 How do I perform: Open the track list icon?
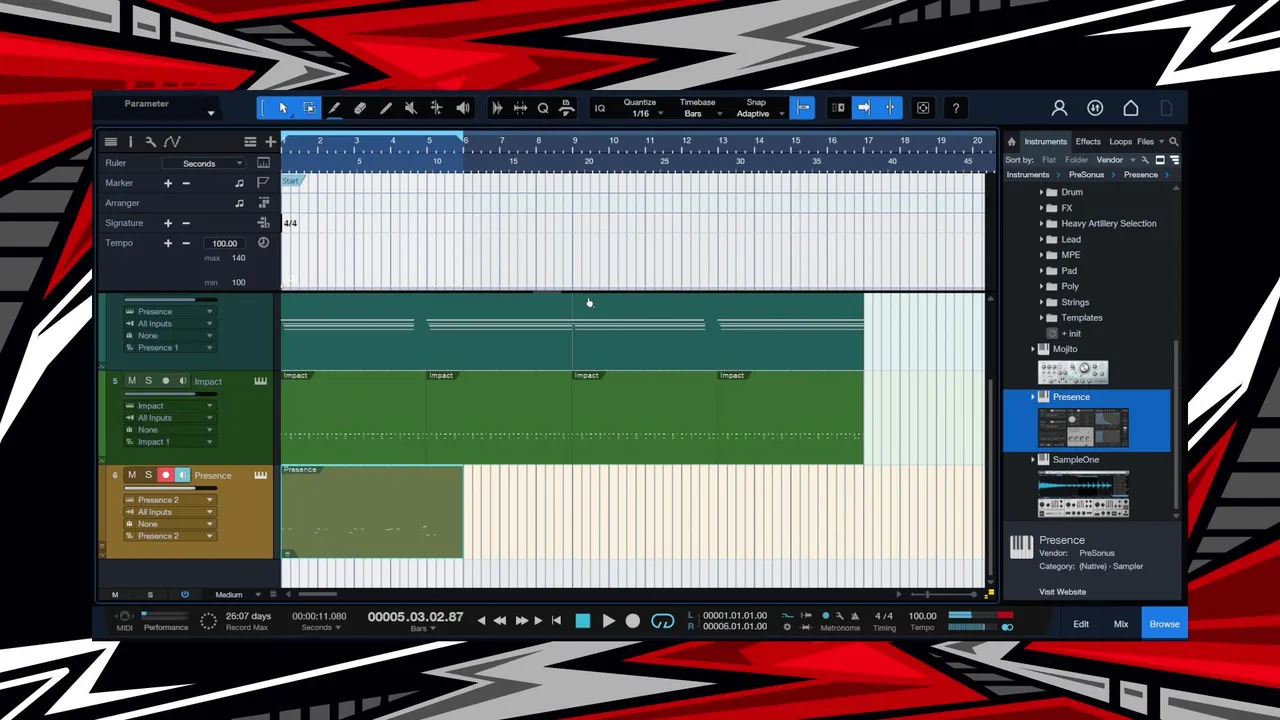111,142
